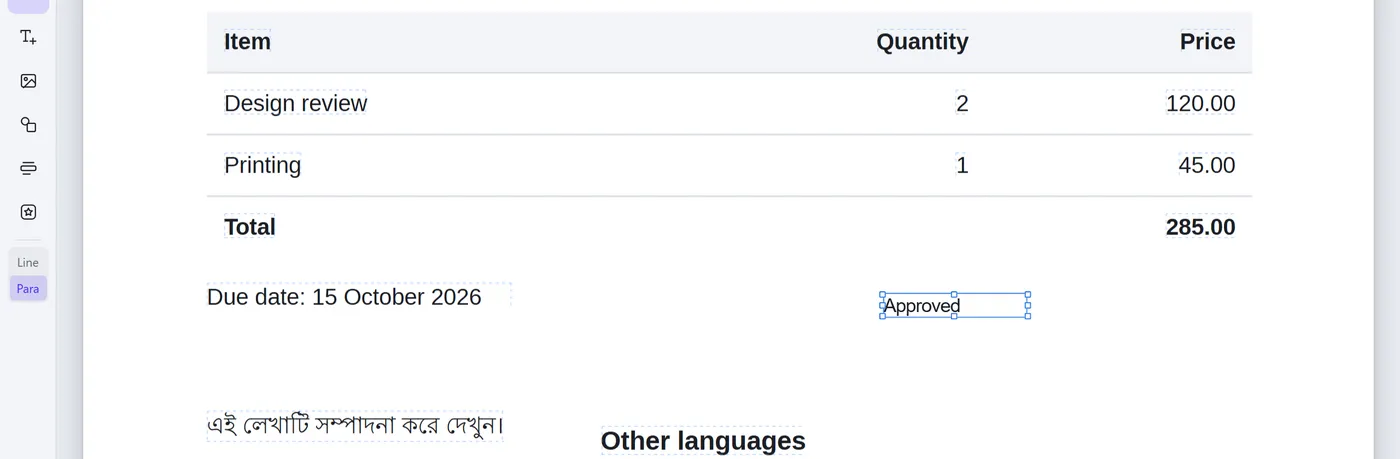Click the 'Price' column header

pyautogui.click(x=1207, y=41)
